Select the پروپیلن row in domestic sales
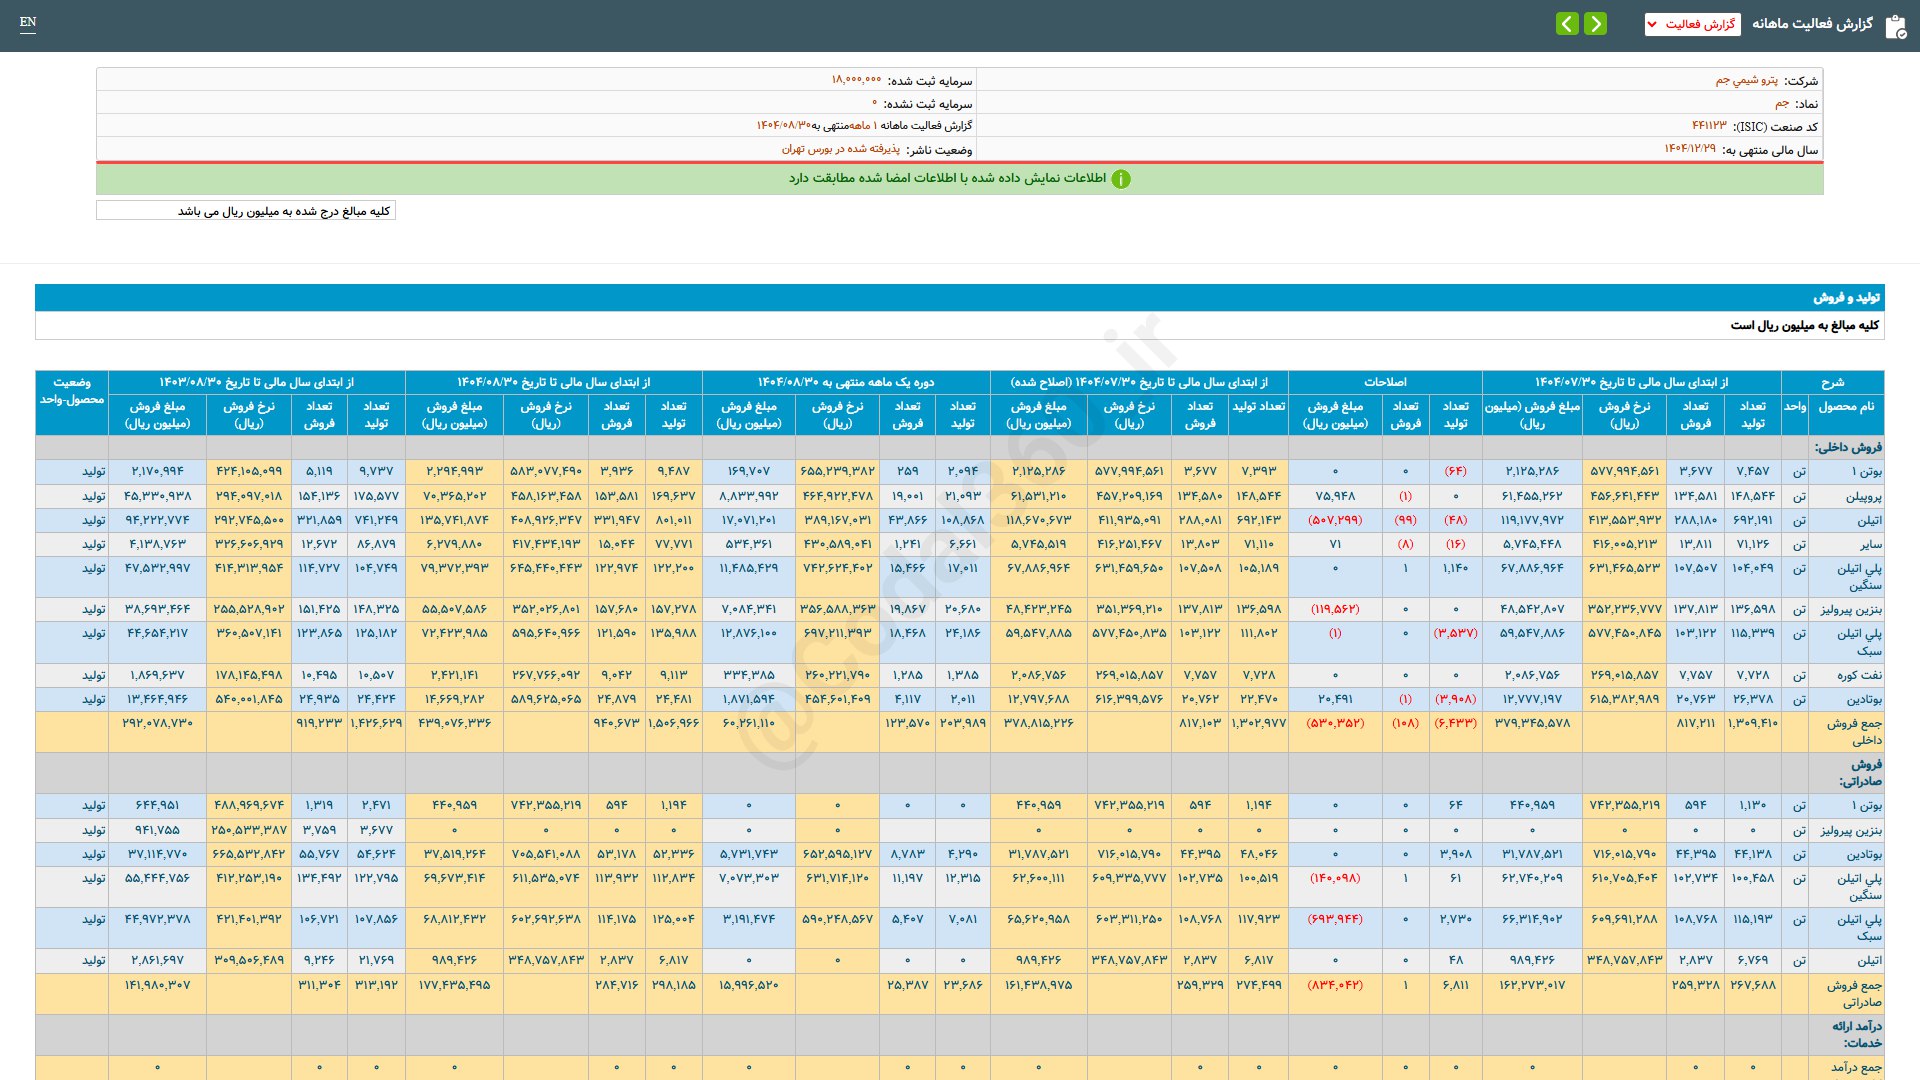1920x1080 pixels. (1863, 497)
